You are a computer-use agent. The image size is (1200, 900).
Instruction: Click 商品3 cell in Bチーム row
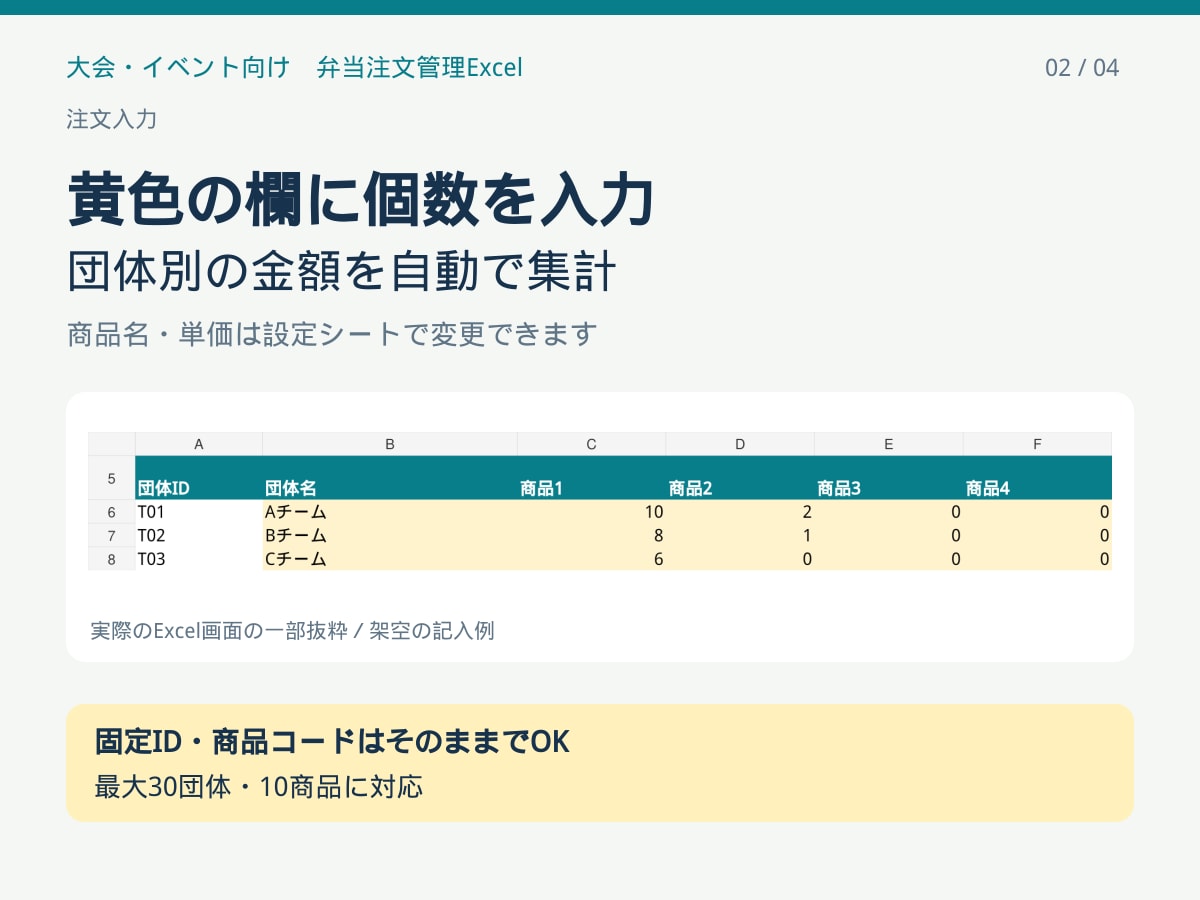click(889, 535)
